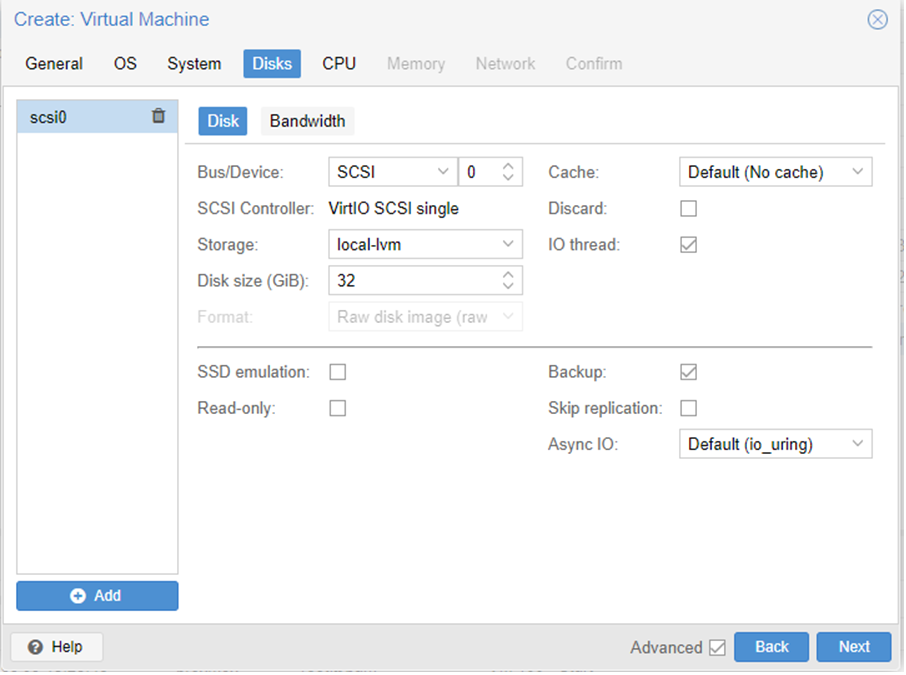Switch to the CPU tab
906x675 pixels.
[338, 63]
